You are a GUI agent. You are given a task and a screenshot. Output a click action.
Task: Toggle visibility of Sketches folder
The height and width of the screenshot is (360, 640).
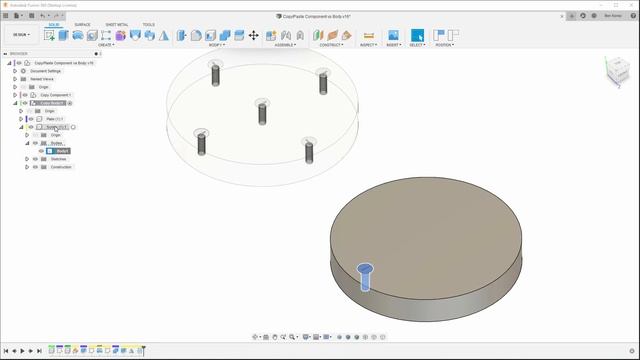(36, 159)
